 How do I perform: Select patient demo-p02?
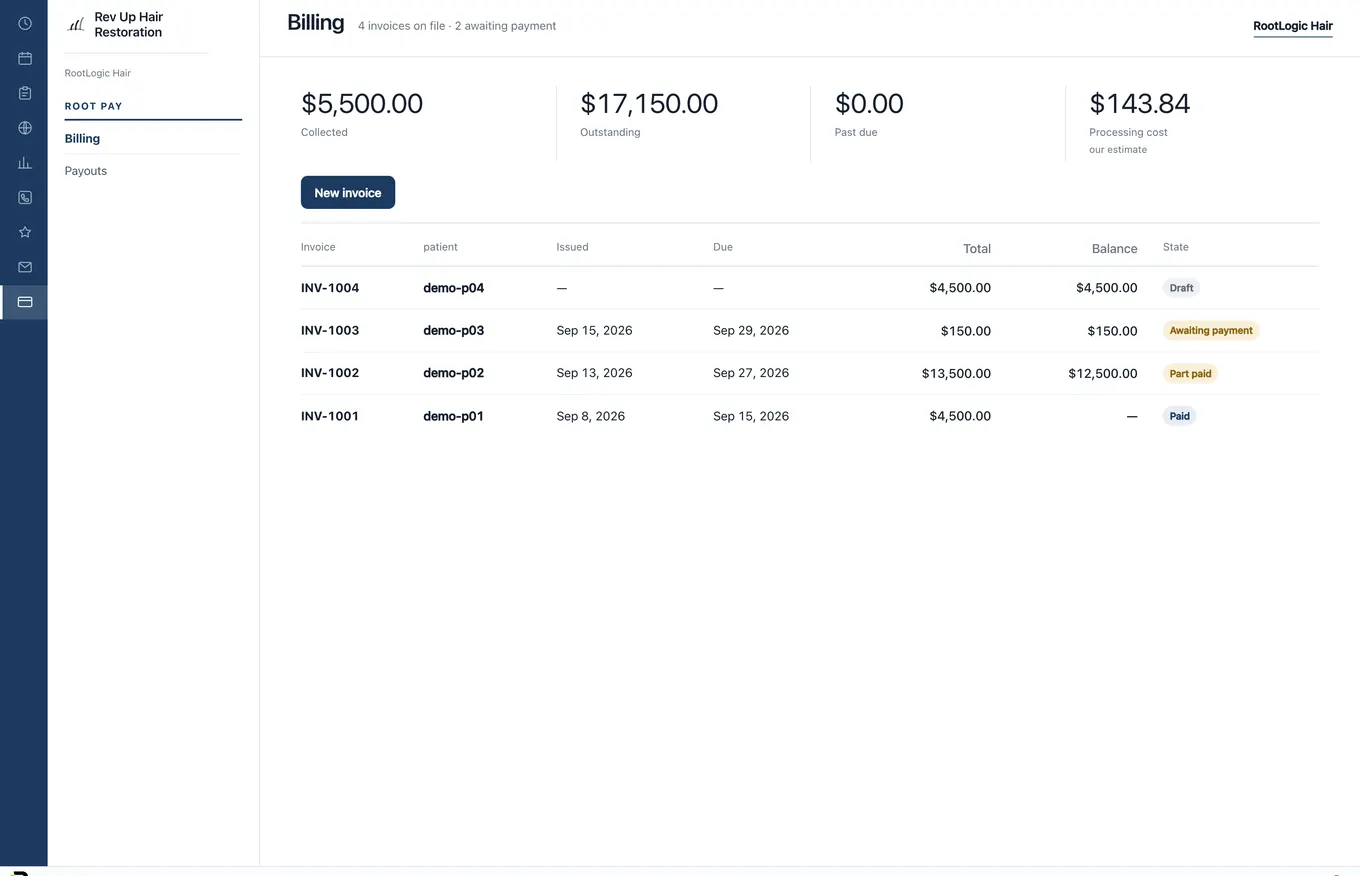[454, 373]
